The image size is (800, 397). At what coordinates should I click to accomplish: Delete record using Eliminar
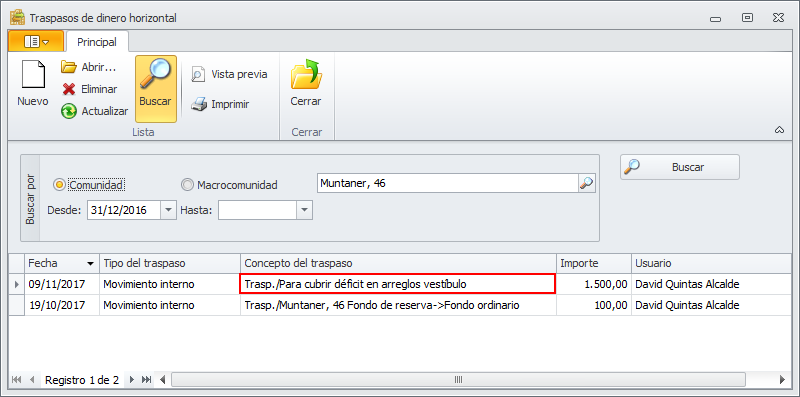(89, 89)
